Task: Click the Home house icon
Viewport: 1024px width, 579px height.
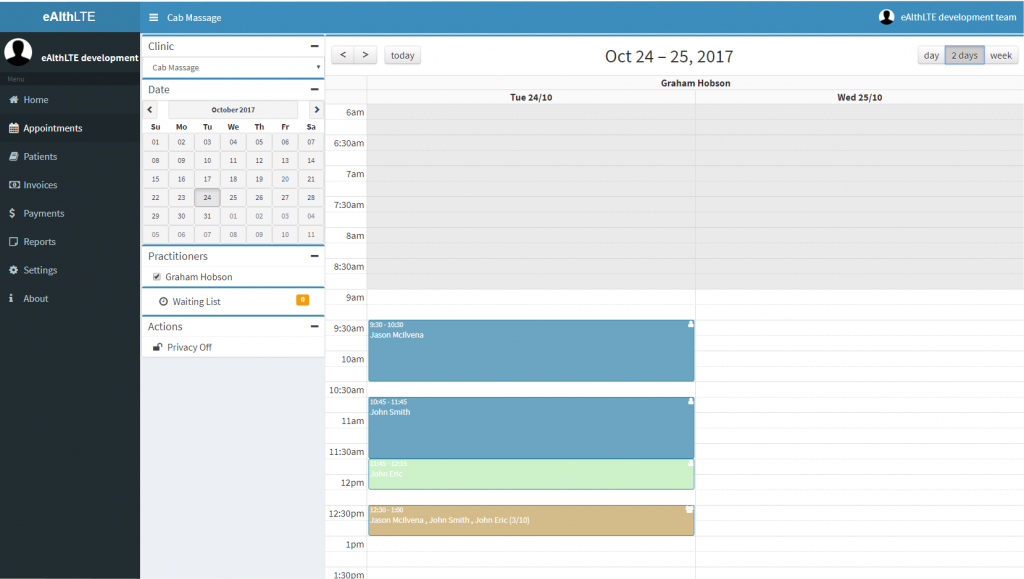Action: click(x=14, y=99)
